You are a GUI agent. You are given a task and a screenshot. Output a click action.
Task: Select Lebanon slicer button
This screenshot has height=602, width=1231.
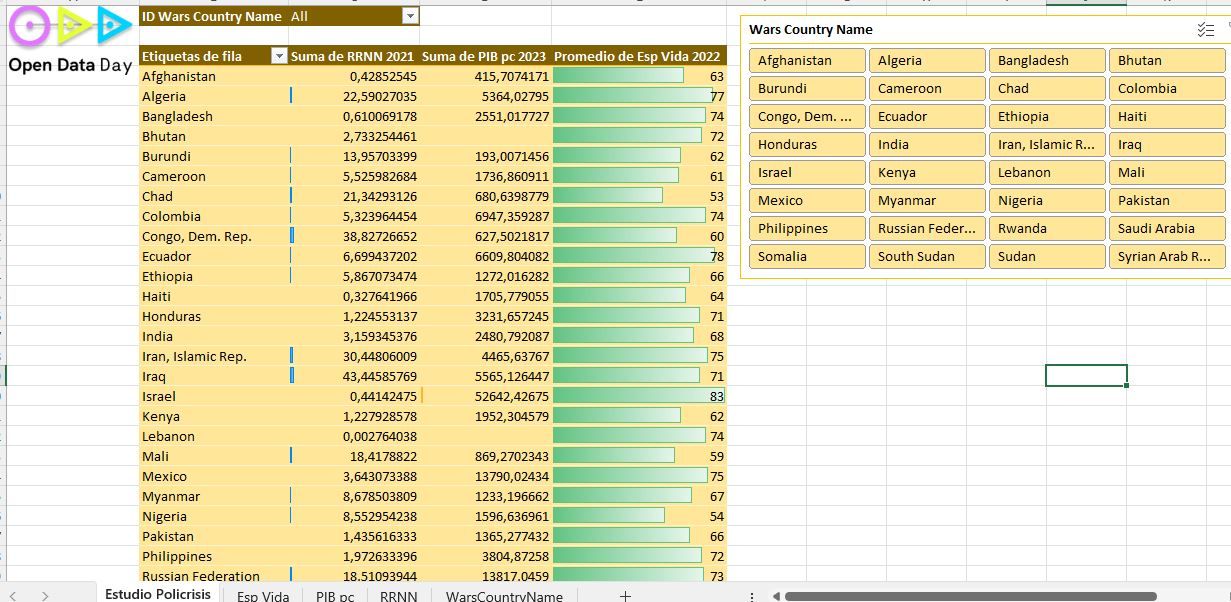coord(1047,172)
